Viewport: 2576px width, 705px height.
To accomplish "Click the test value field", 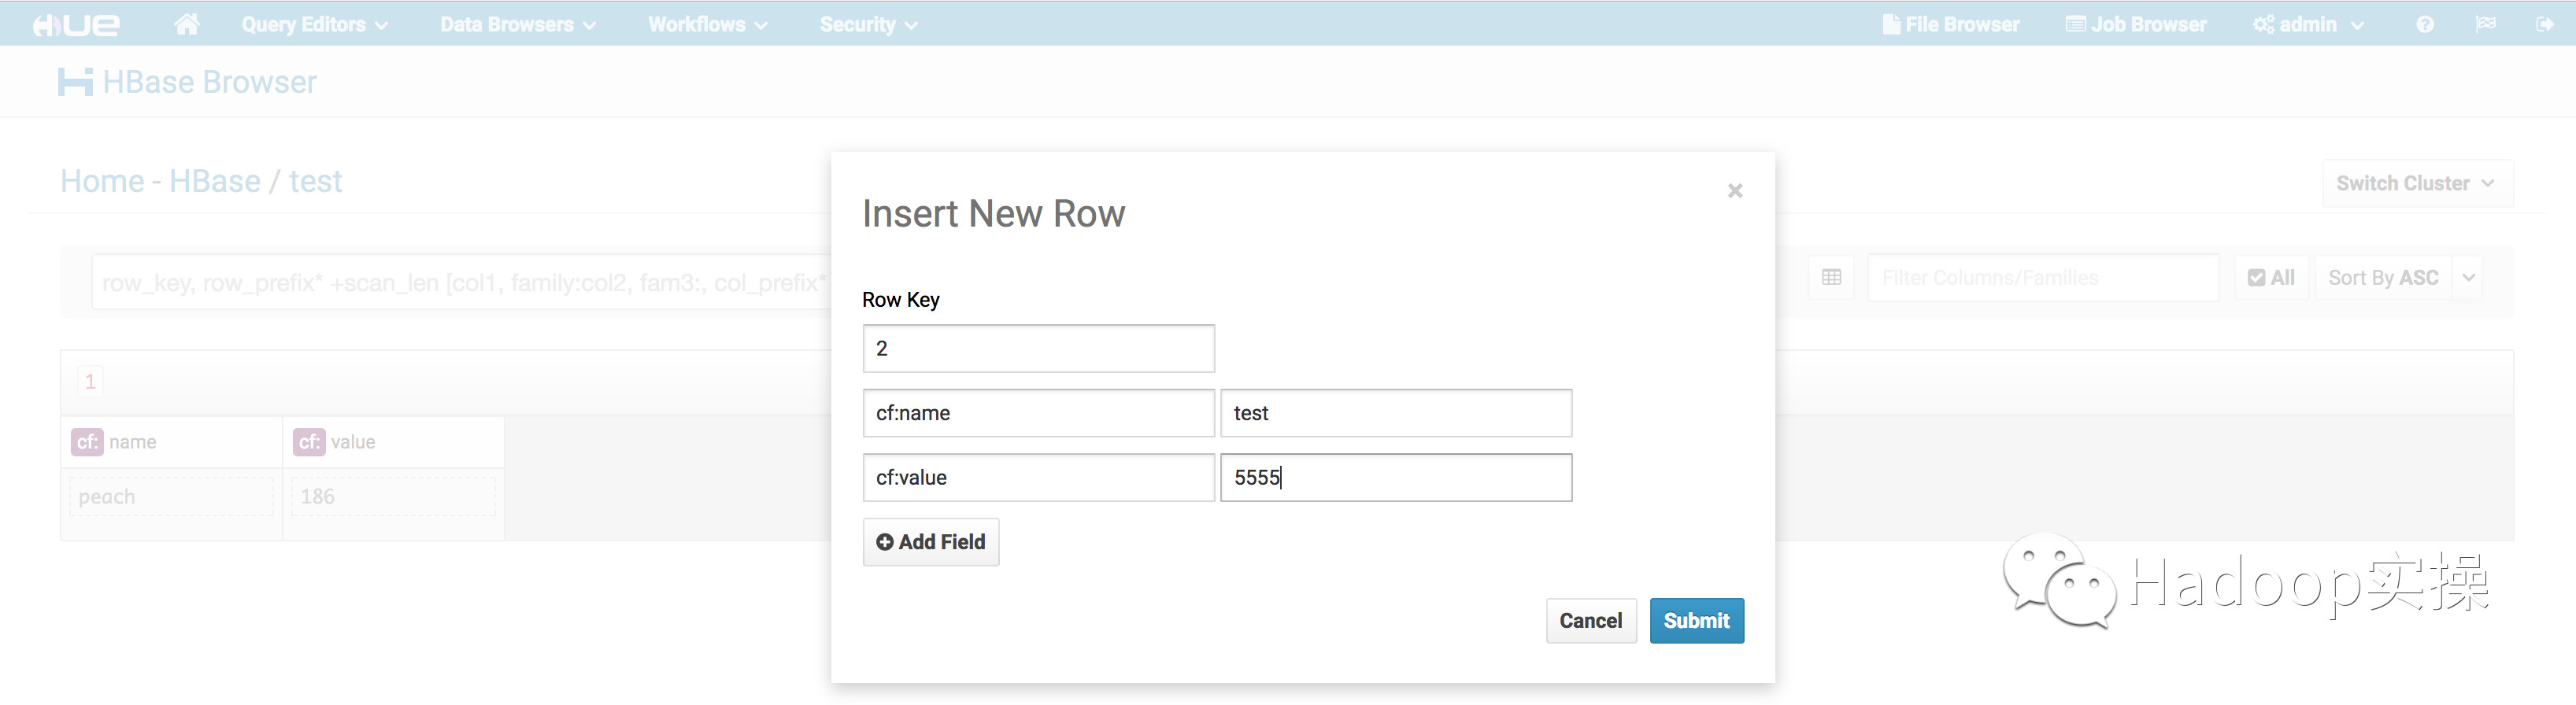I will coord(1396,413).
